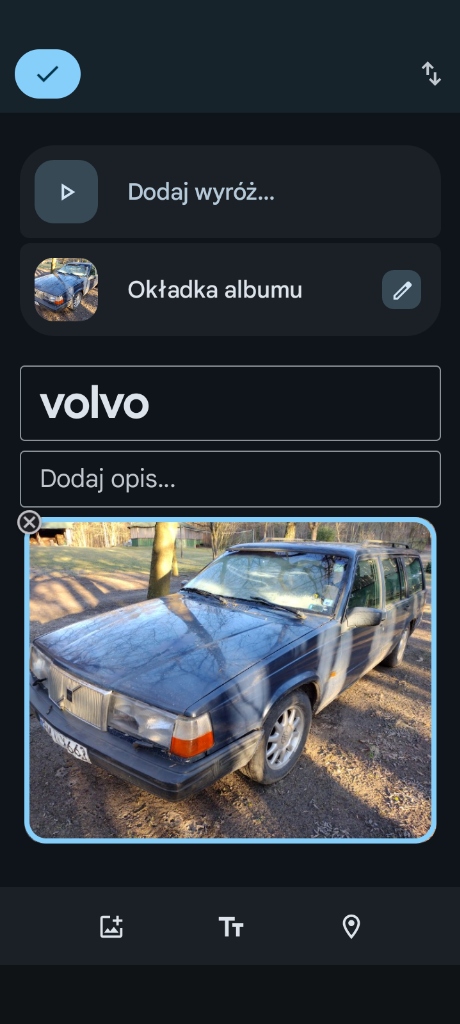Image resolution: width=460 pixels, height=1024 pixels.
Task: Tap the car's front alloy wheel in the photo
Action: tap(285, 737)
